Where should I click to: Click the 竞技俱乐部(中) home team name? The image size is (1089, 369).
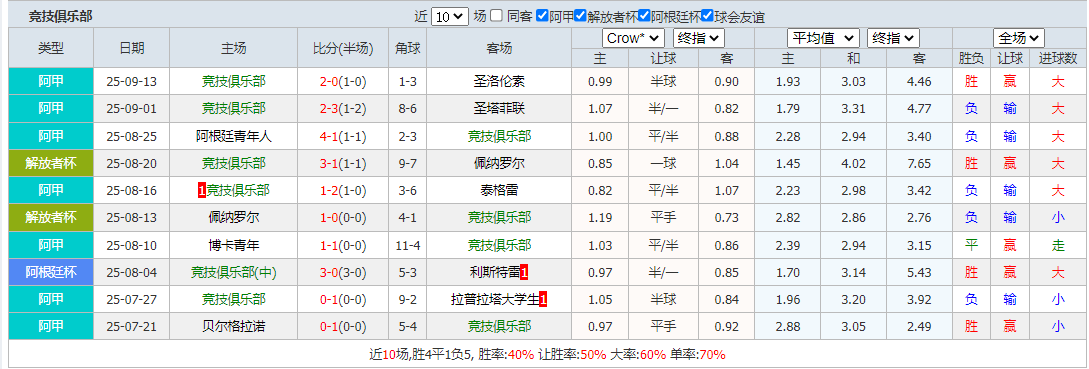(x=233, y=272)
